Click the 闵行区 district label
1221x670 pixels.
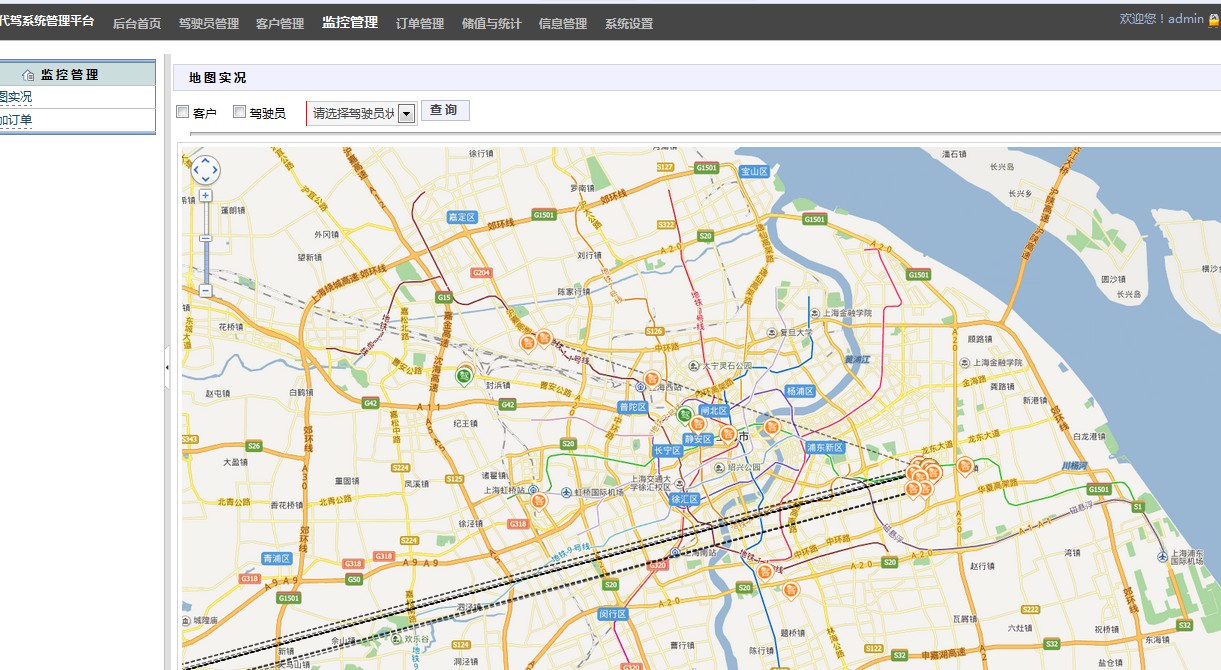(x=612, y=614)
